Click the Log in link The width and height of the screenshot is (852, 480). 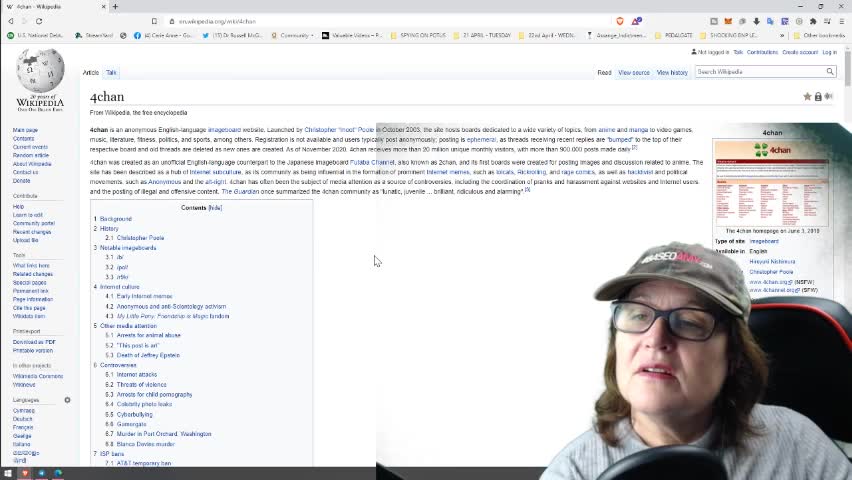[830, 52]
